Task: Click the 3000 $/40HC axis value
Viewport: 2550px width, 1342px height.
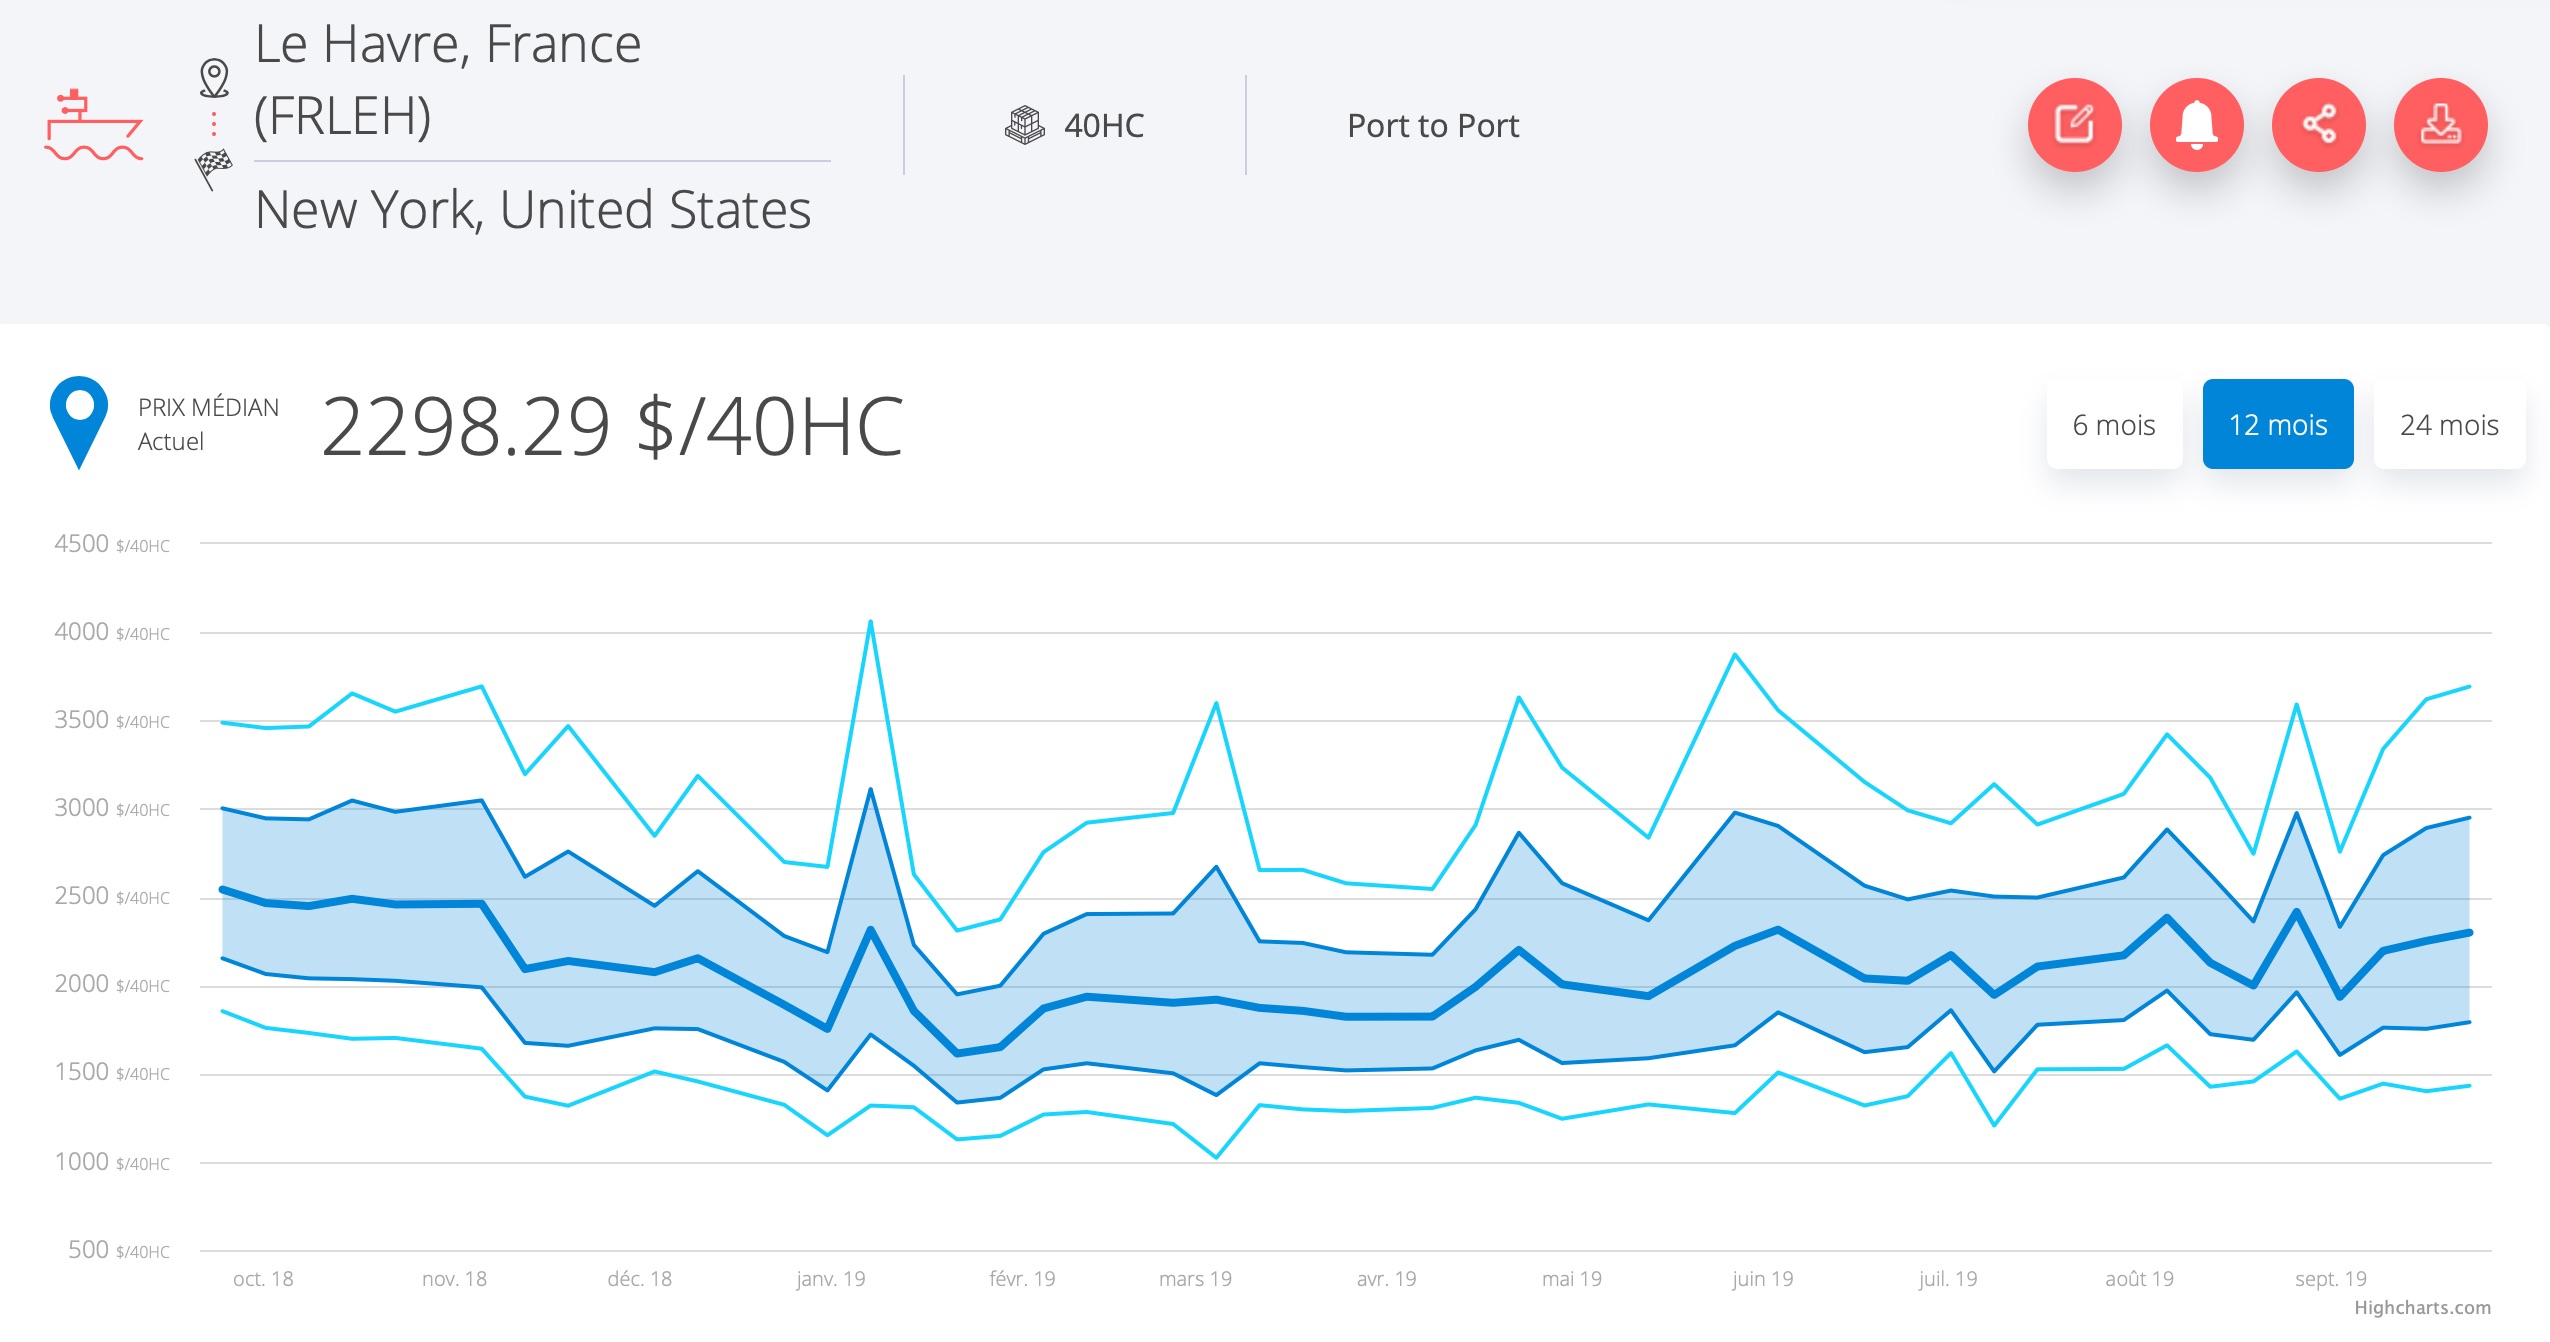Action: [x=112, y=808]
